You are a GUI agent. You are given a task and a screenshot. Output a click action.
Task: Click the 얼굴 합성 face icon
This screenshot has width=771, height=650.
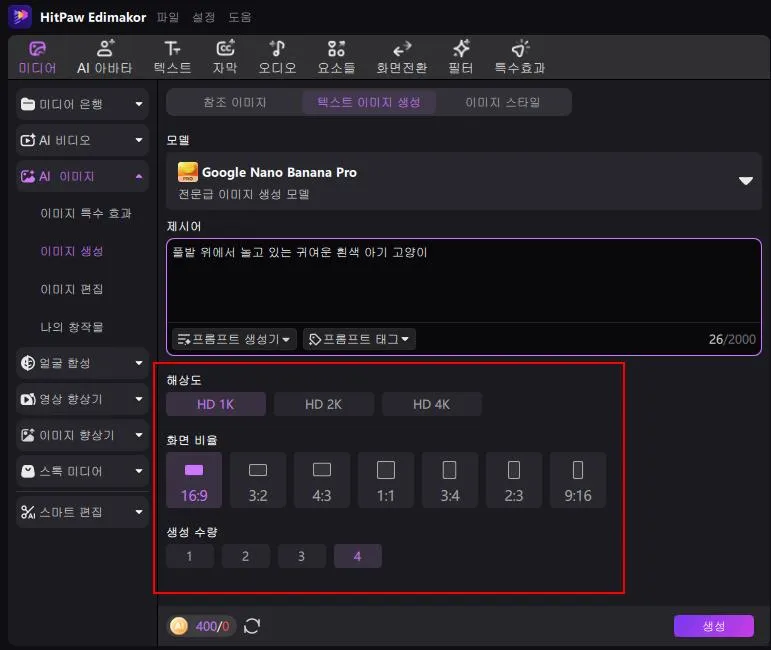[28, 363]
